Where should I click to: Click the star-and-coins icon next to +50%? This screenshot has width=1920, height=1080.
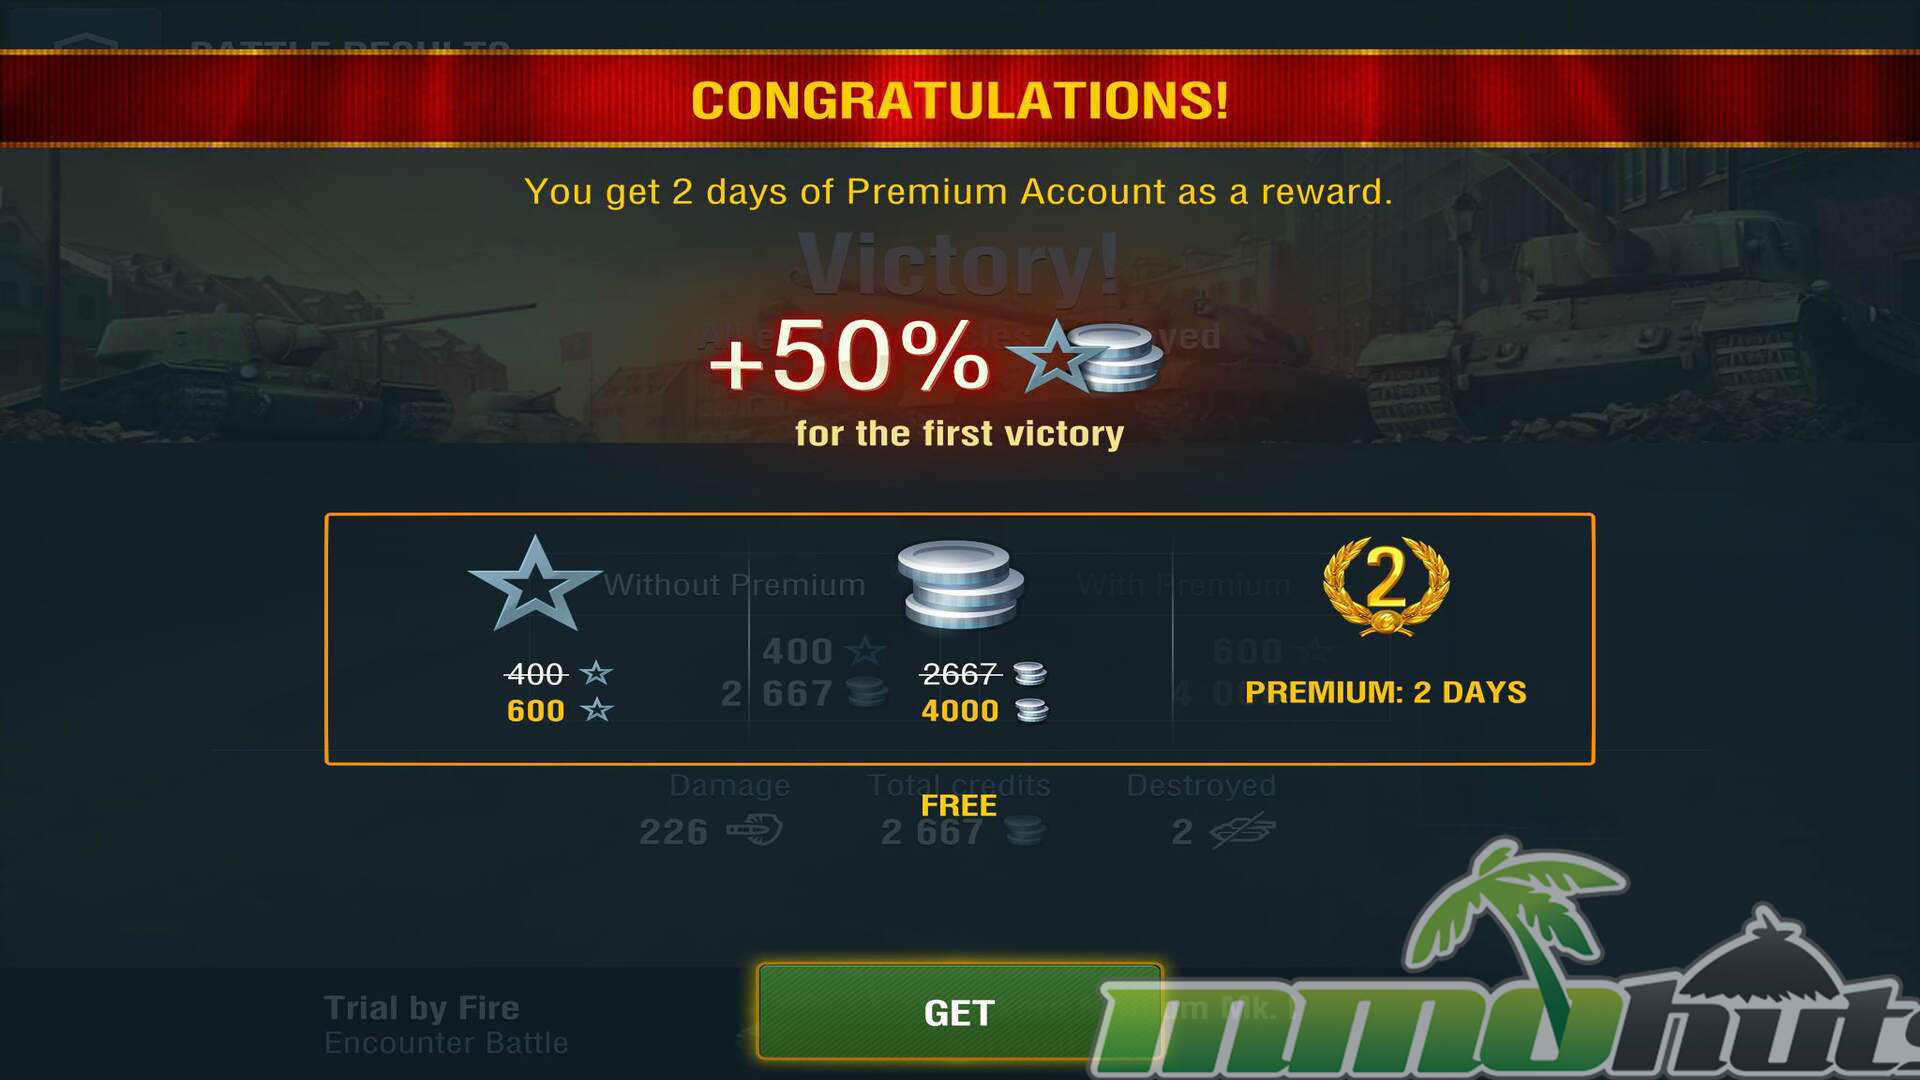coord(1085,357)
